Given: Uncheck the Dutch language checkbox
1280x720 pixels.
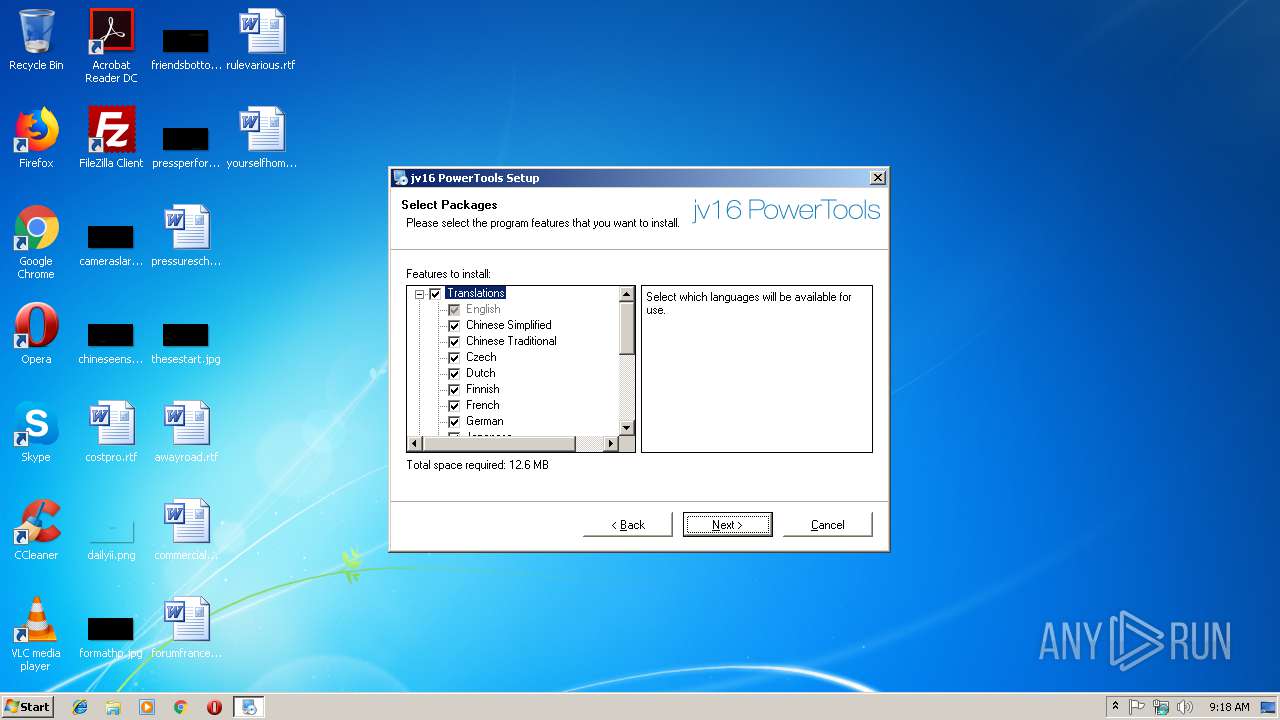Looking at the screenshot, I should [454, 374].
